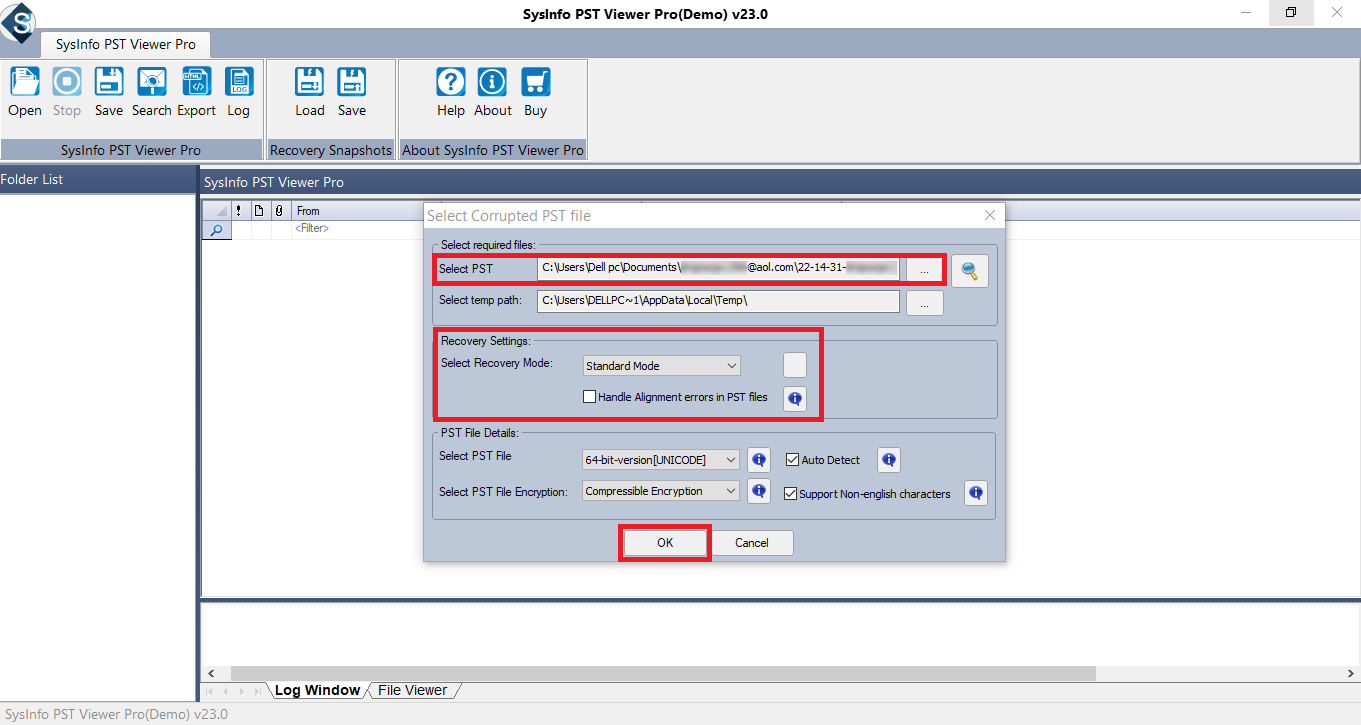The width and height of the screenshot is (1361, 725).
Task: Click the About SysInfo PST Viewer Pro group label
Action: coord(493,150)
